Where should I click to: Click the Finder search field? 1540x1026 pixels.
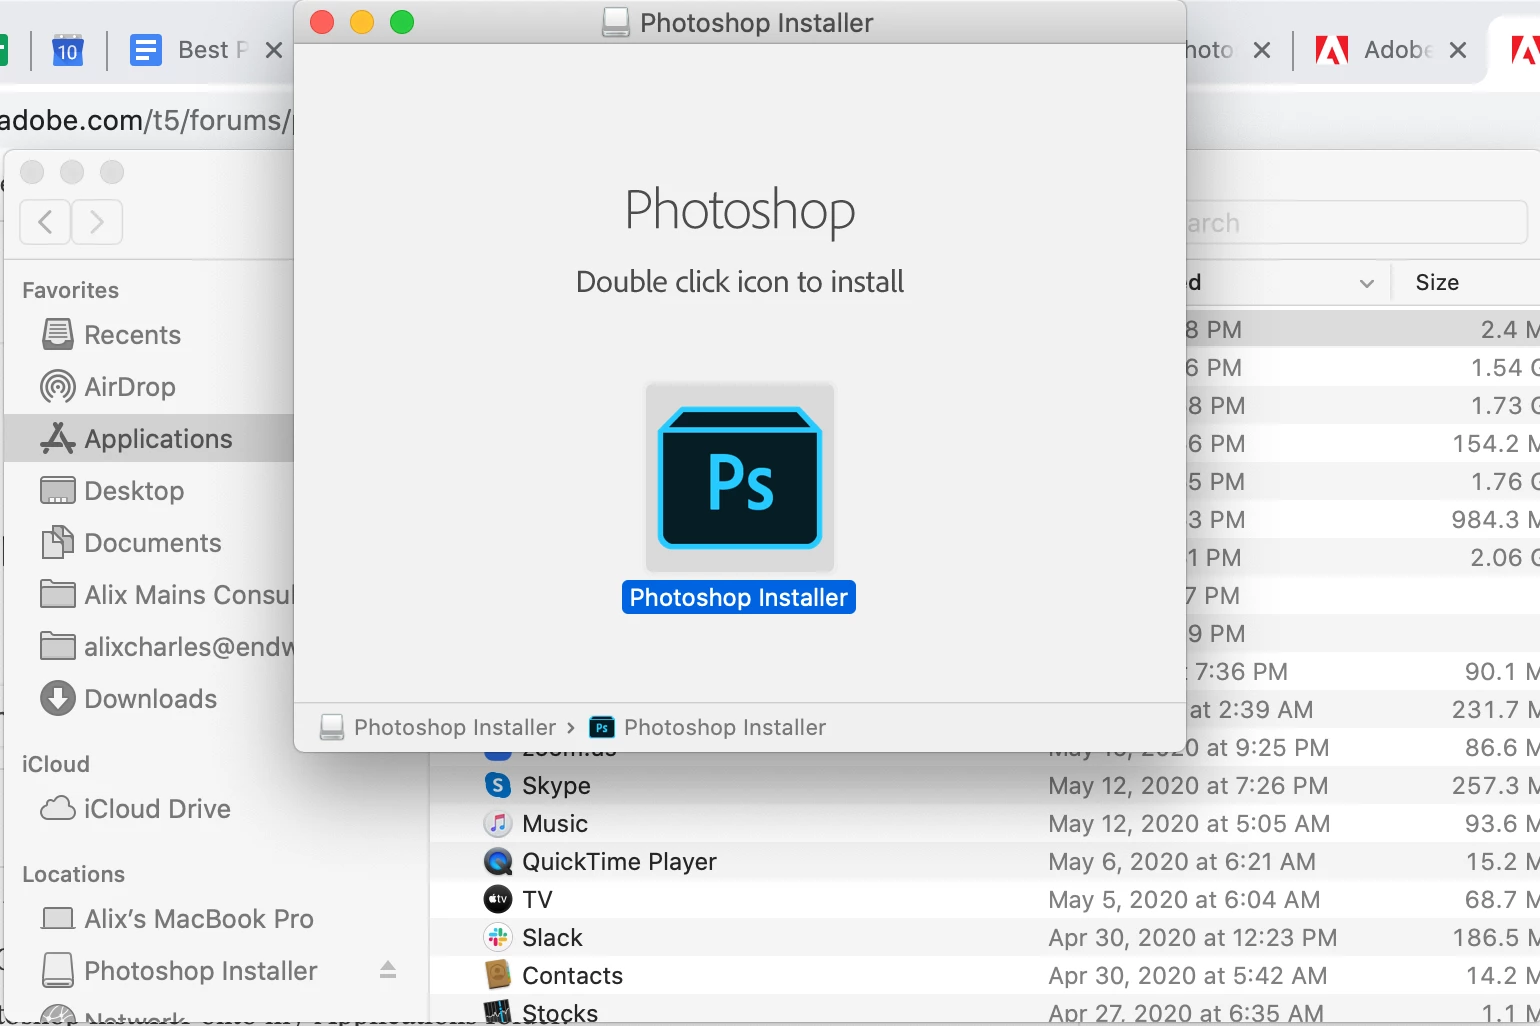(1356, 222)
